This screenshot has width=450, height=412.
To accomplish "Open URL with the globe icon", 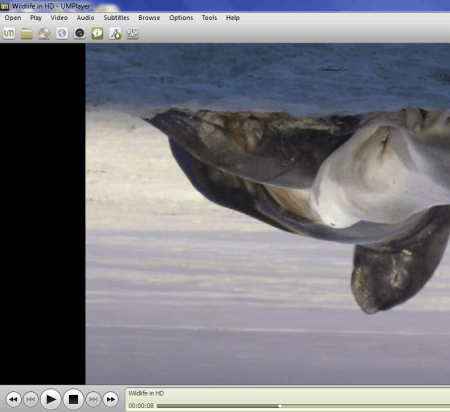I will point(62,33).
